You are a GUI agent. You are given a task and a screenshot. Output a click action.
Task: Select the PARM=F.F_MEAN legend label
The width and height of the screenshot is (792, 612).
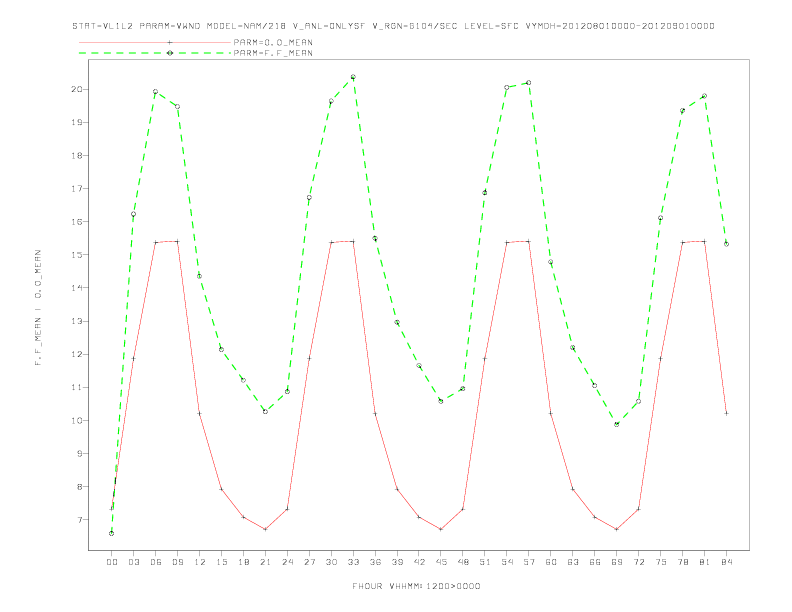coord(273,53)
